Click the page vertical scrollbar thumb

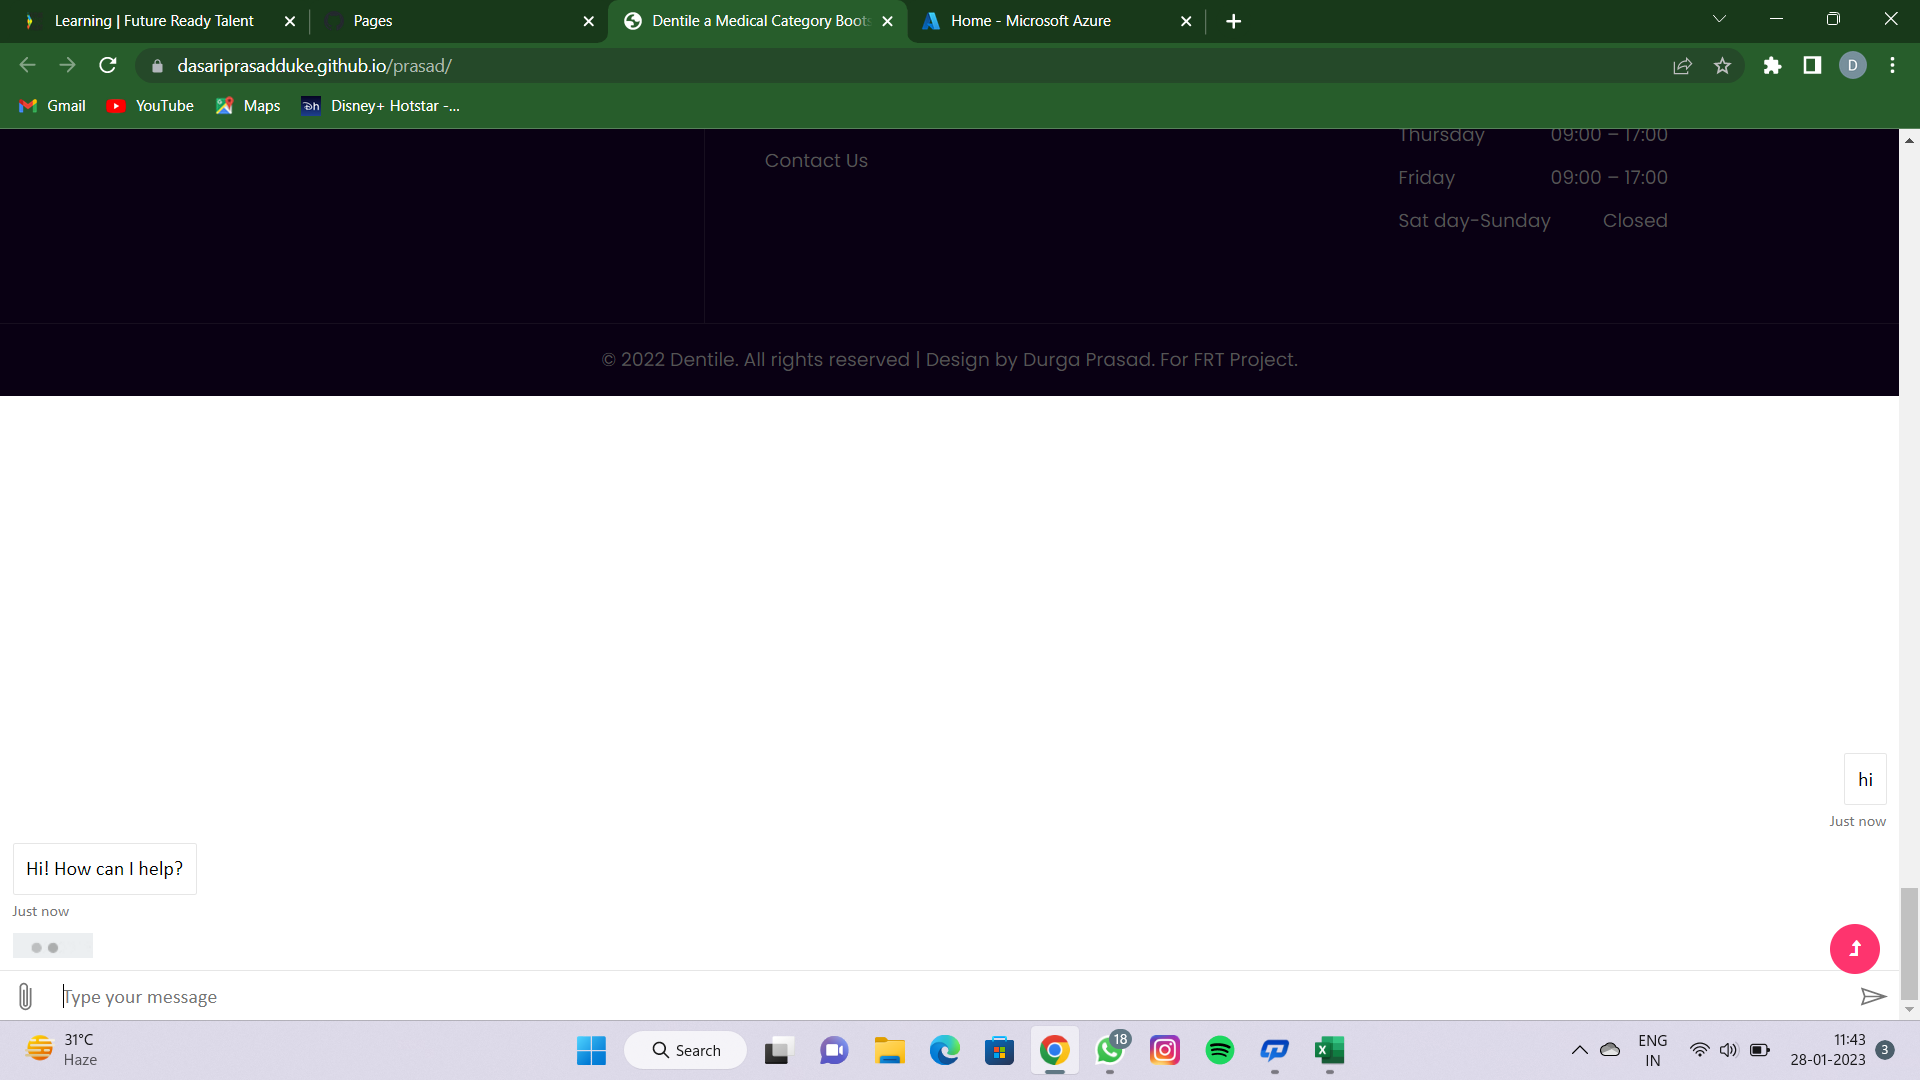click(1909, 942)
